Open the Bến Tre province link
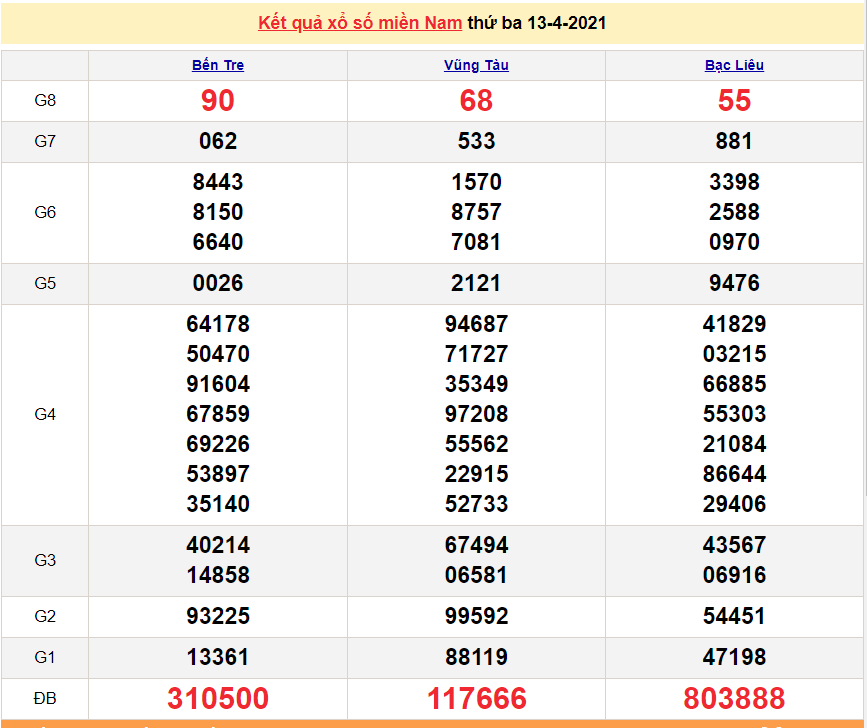 218,65
